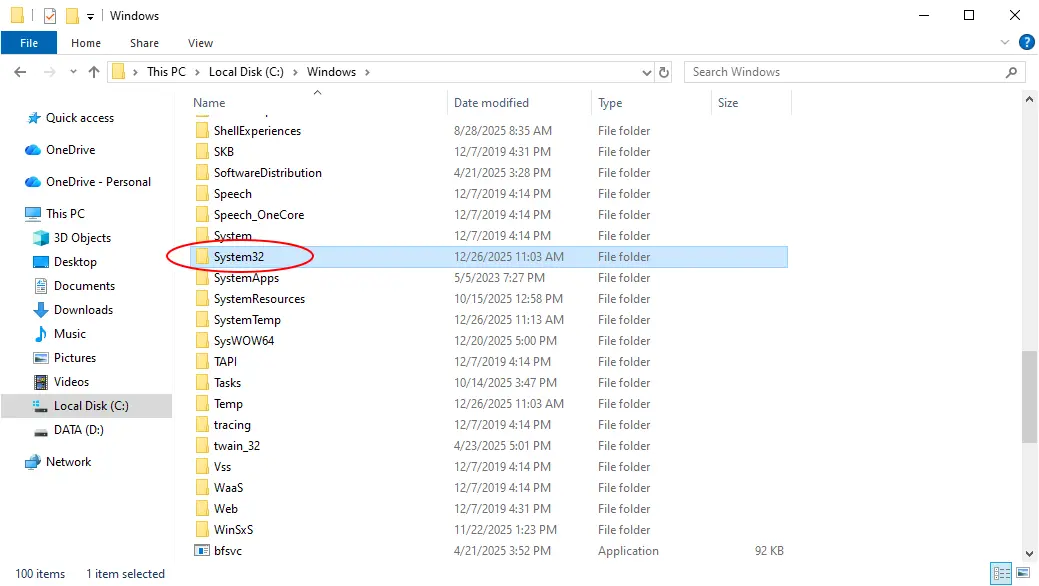Expand the ribbon with chevron
Screen dimensions: 1039x586
pyautogui.click(x=1006, y=43)
